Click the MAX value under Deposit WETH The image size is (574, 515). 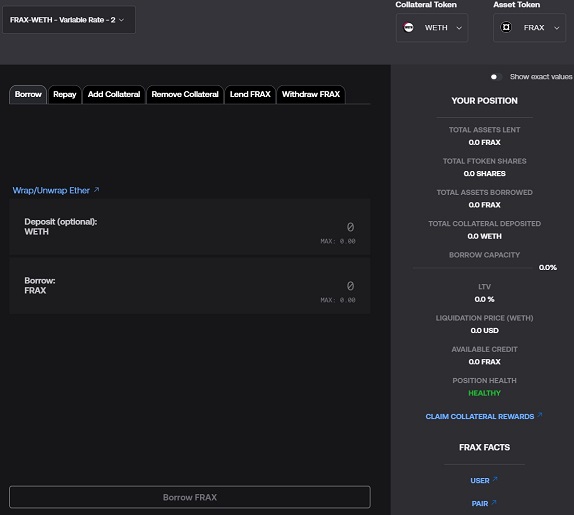338,241
